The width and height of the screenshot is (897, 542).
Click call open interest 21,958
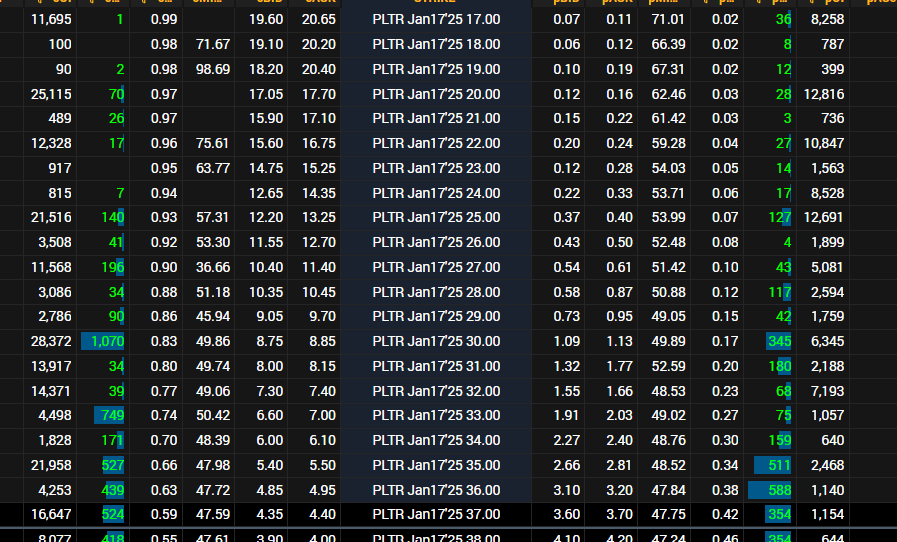(51, 465)
